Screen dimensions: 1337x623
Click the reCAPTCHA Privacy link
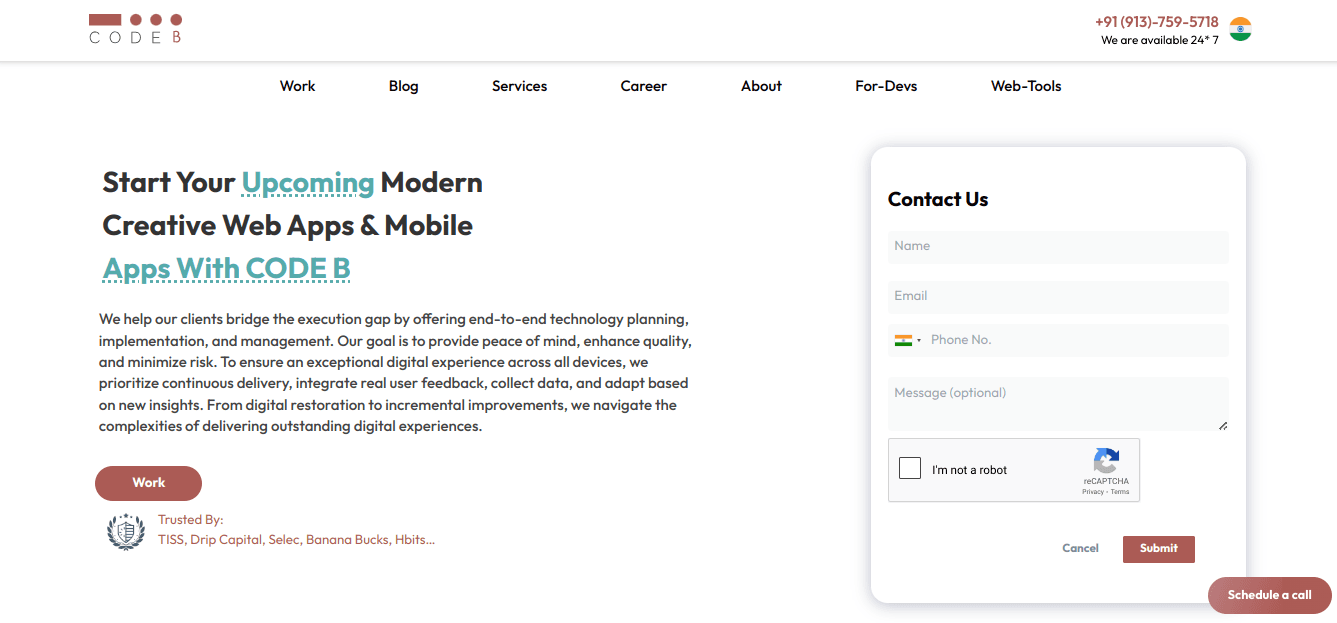pyautogui.click(x=1094, y=491)
